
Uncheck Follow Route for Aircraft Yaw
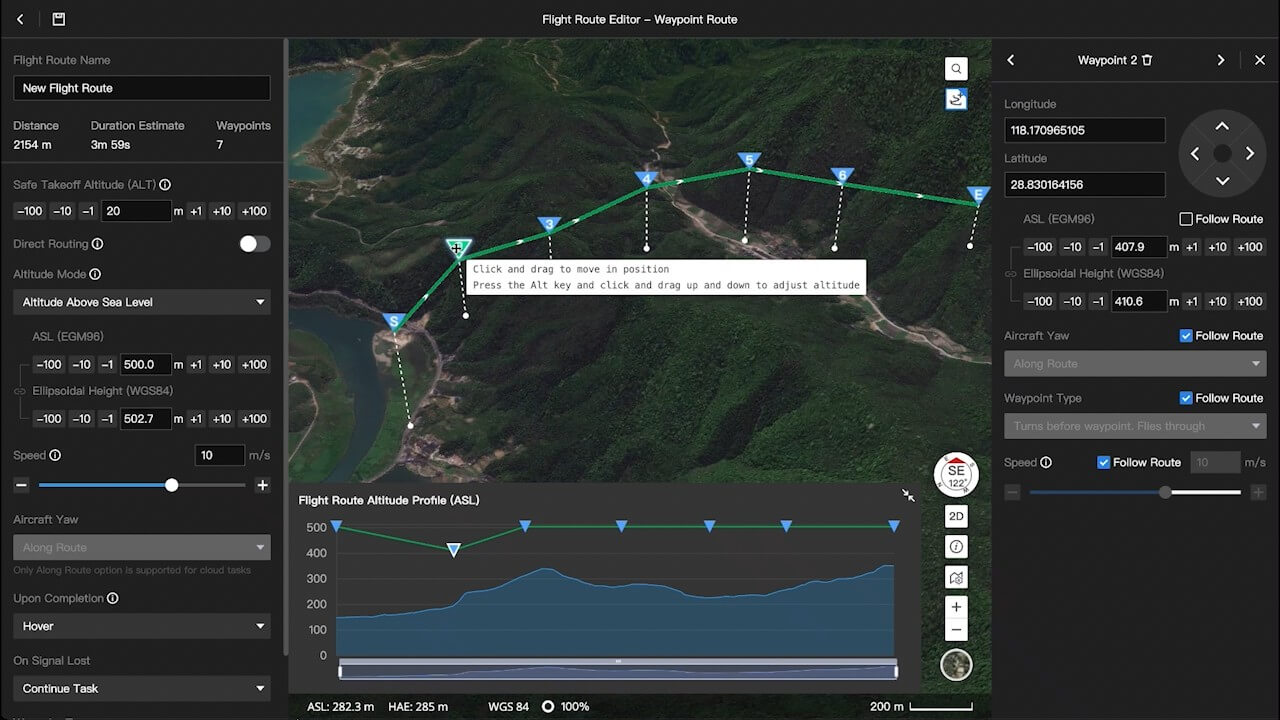pos(1186,336)
